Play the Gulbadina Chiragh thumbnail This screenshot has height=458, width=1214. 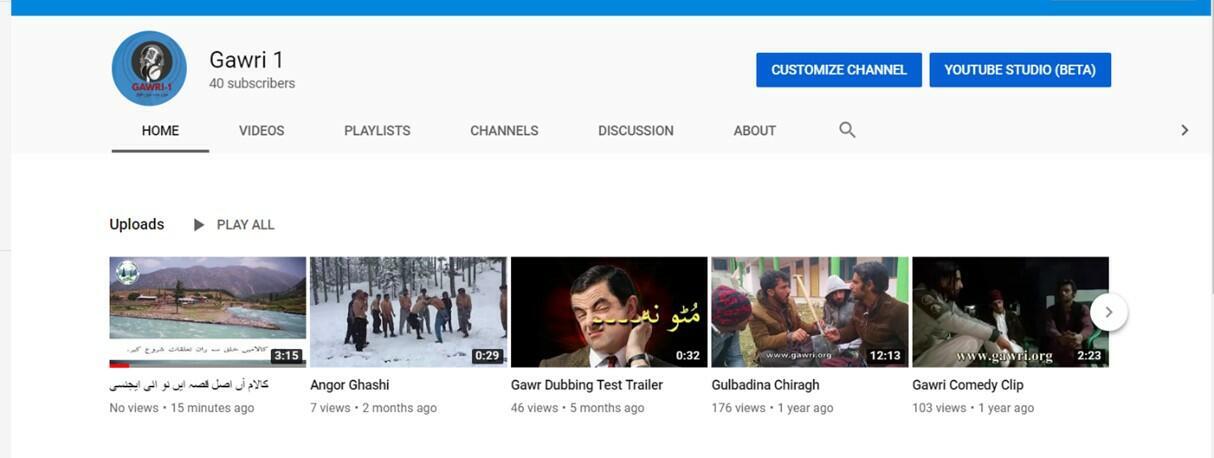tap(810, 312)
